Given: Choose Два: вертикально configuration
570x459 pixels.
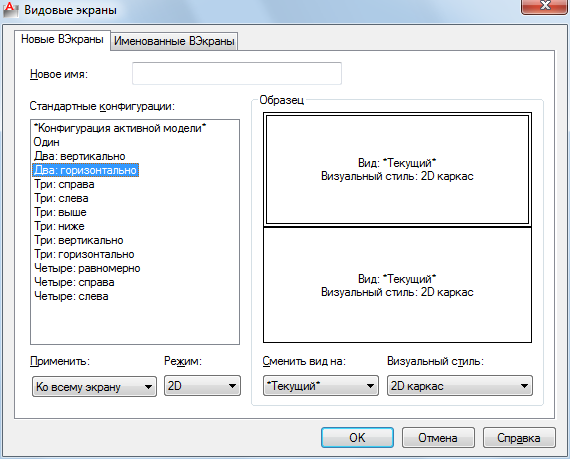Looking at the screenshot, I should point(80,156).
